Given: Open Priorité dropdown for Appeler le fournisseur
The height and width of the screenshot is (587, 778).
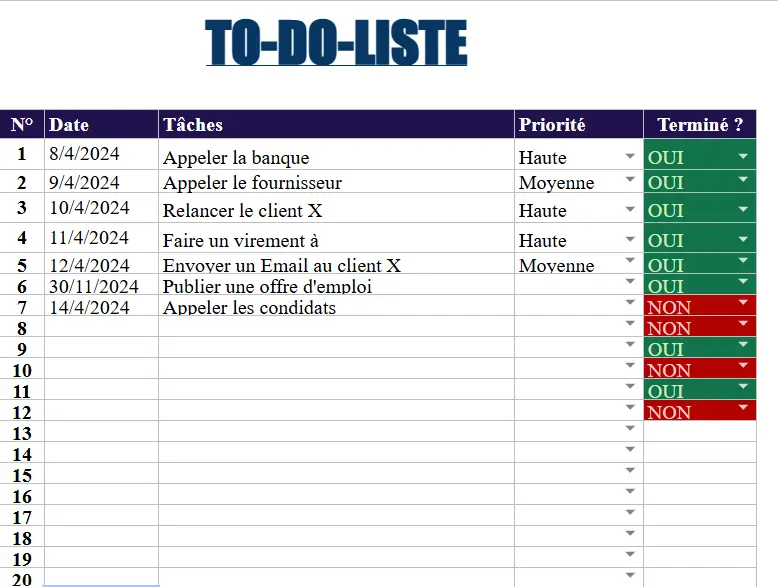Looking at the screenshot, I should [630, 179].
